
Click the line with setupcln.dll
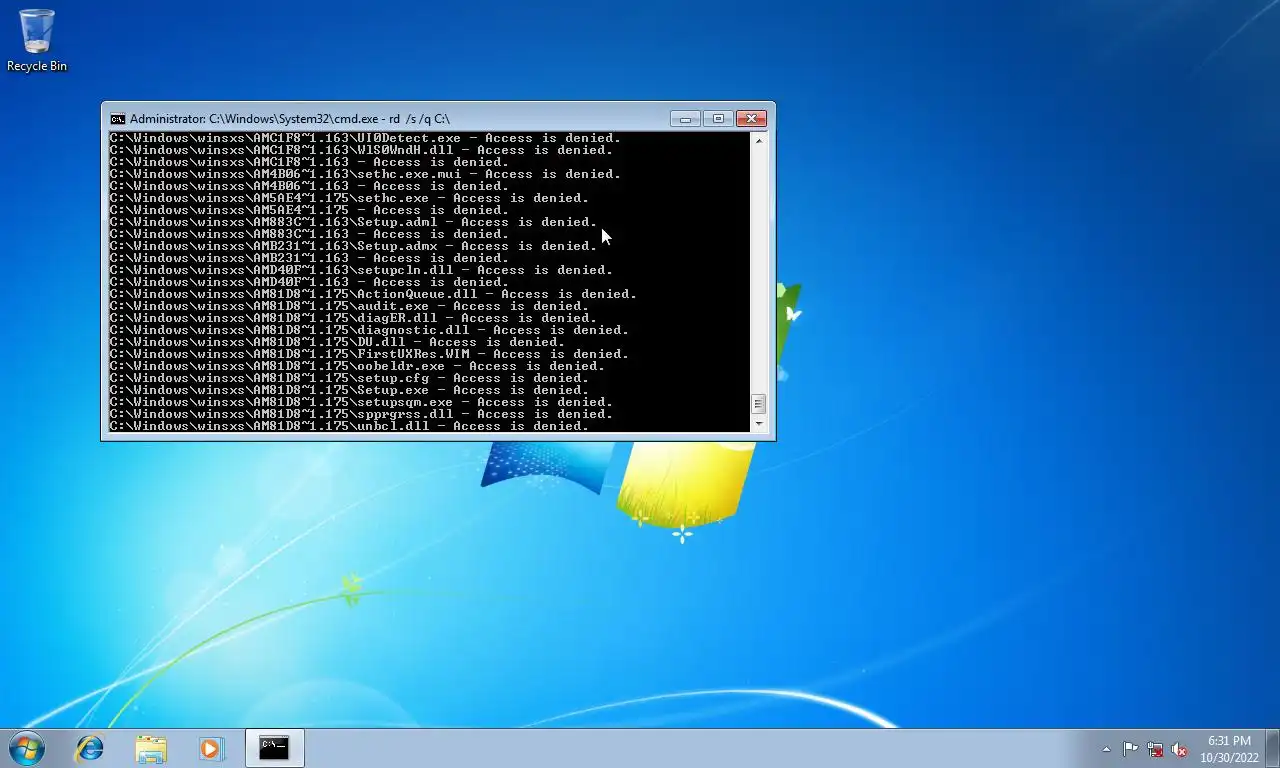[361, 270]
